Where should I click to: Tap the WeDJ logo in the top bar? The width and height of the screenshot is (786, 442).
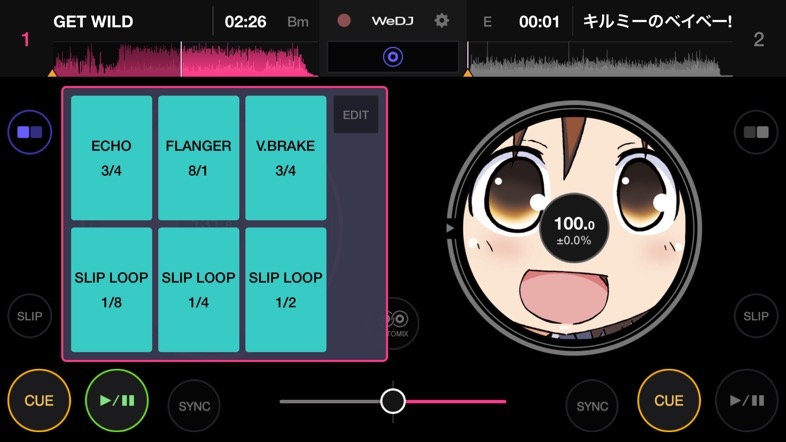coord(392,21)
